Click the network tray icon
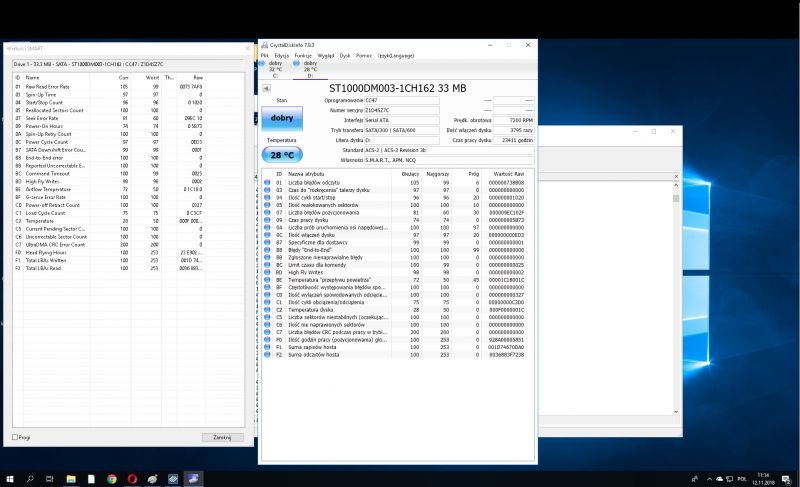800x487 pixels. (x=730, y=479)
